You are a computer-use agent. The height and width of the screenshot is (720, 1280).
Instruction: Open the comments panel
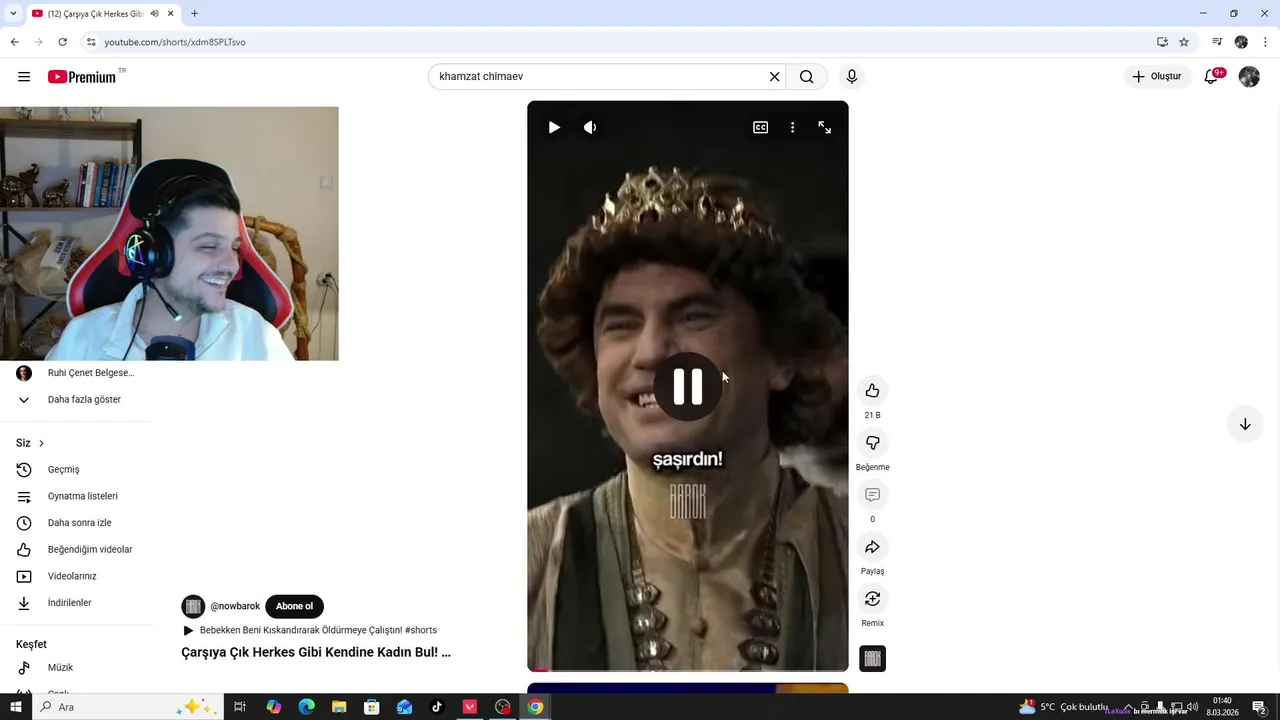(x=872, y=495)
